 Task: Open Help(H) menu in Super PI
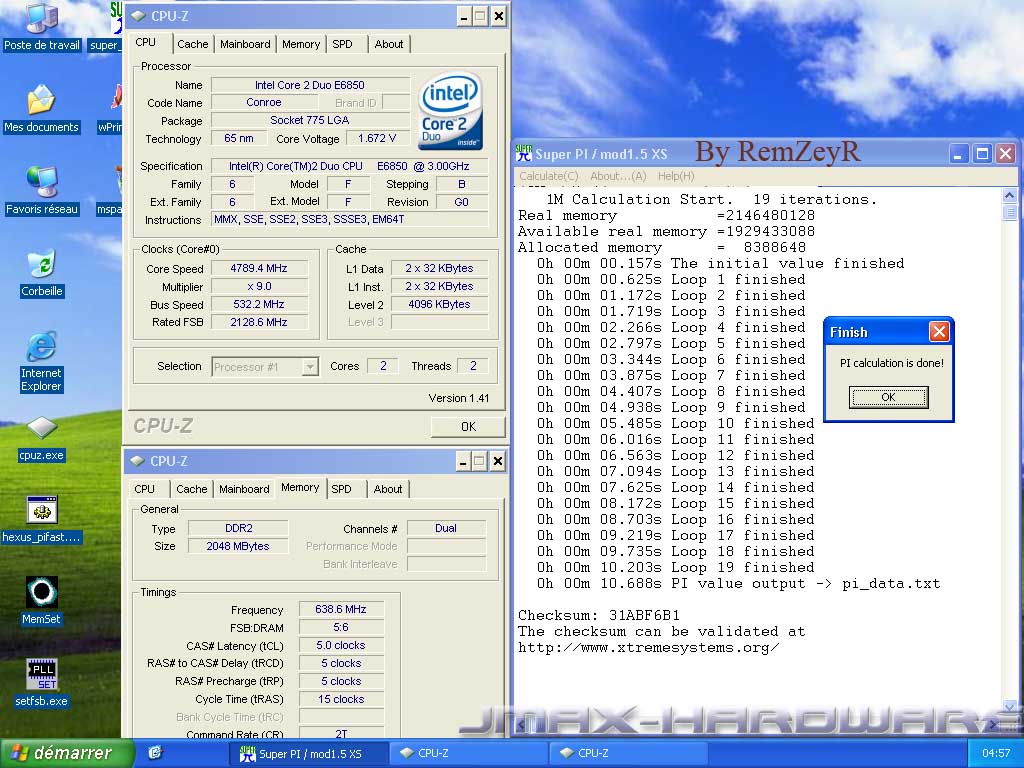(x=676, y=176)
